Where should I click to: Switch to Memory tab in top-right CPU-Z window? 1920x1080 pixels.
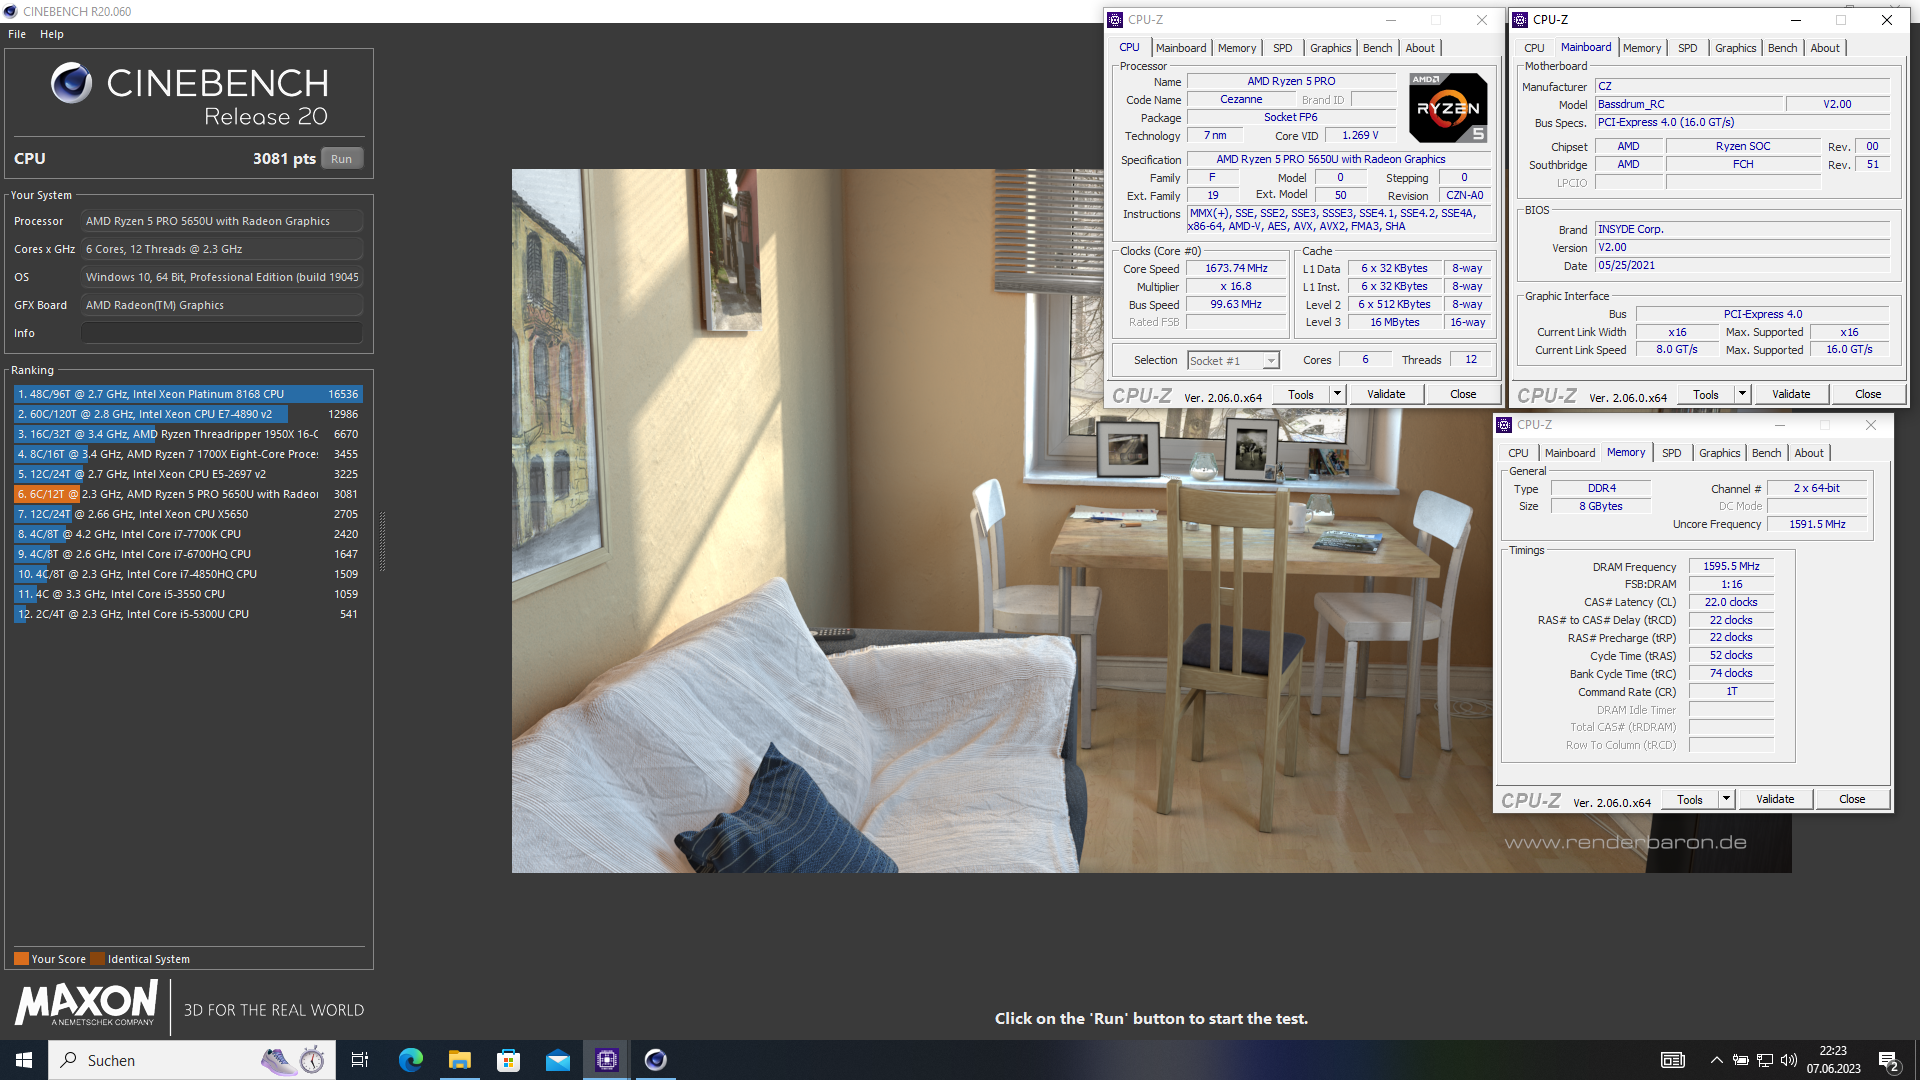pyautogui.click(x=1642, y=48)
